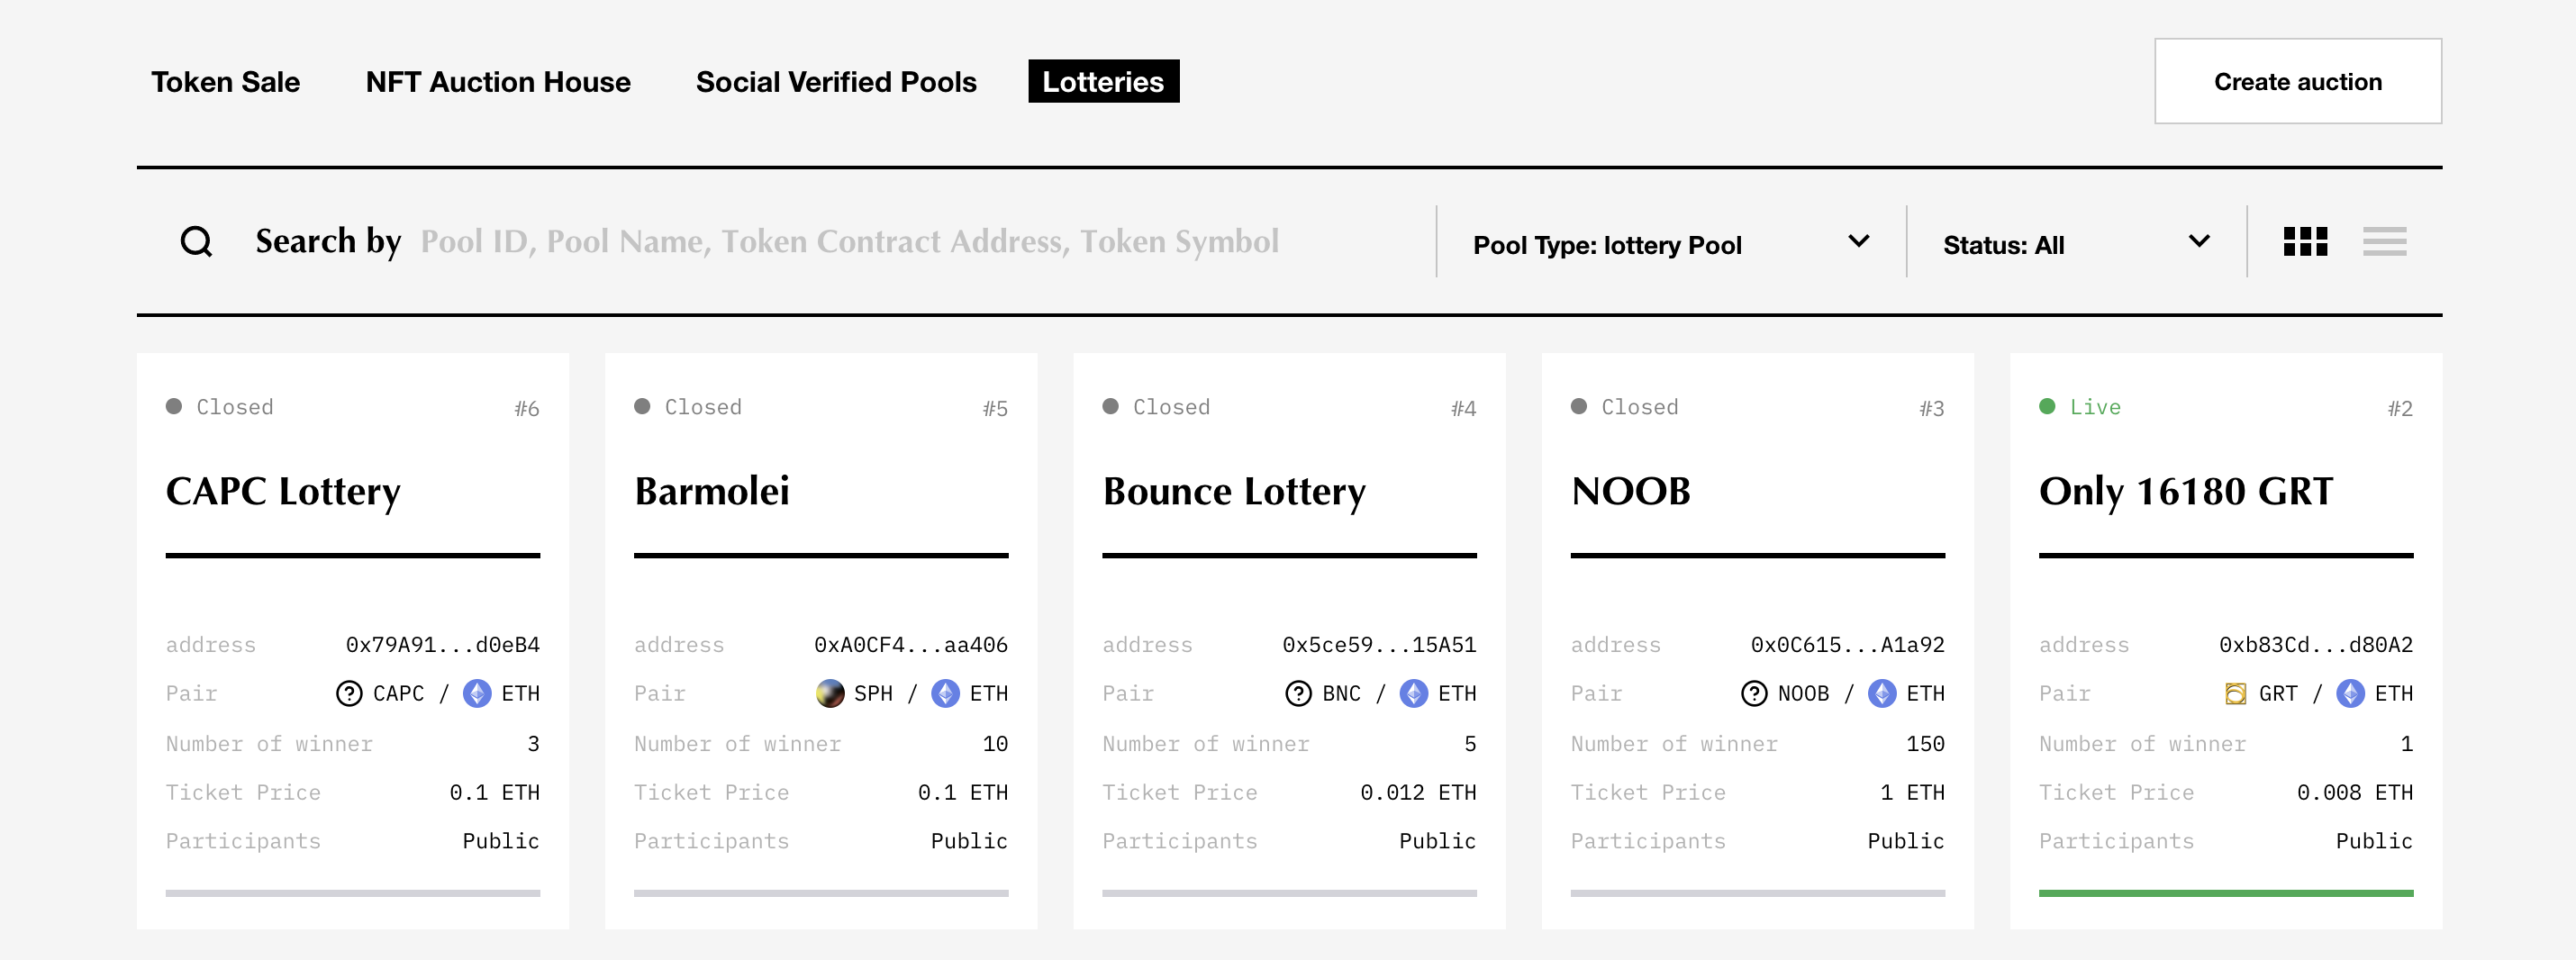Select the Social Verified Pools tab

836,82
